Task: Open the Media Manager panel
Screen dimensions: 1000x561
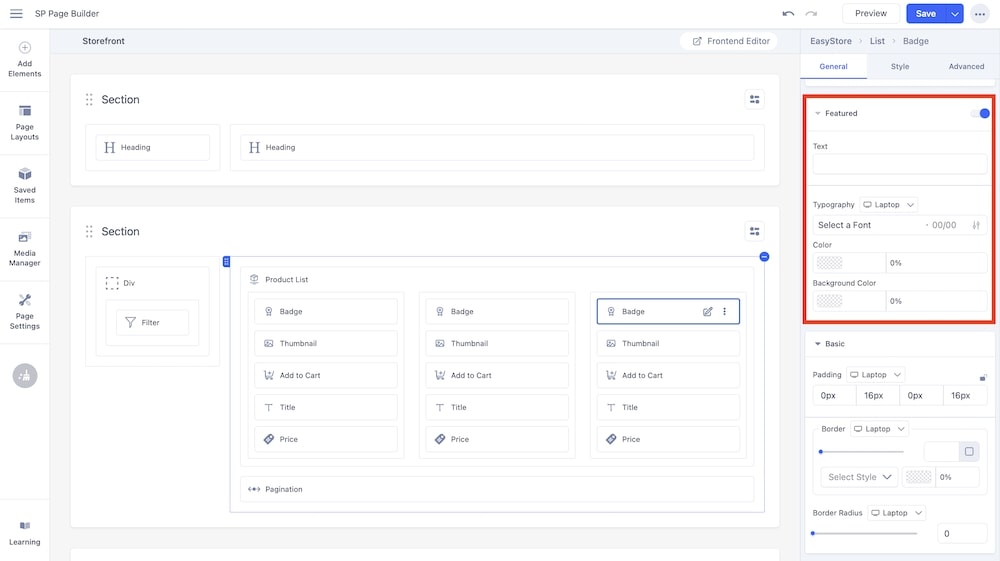Action: (x=25, y=249)
